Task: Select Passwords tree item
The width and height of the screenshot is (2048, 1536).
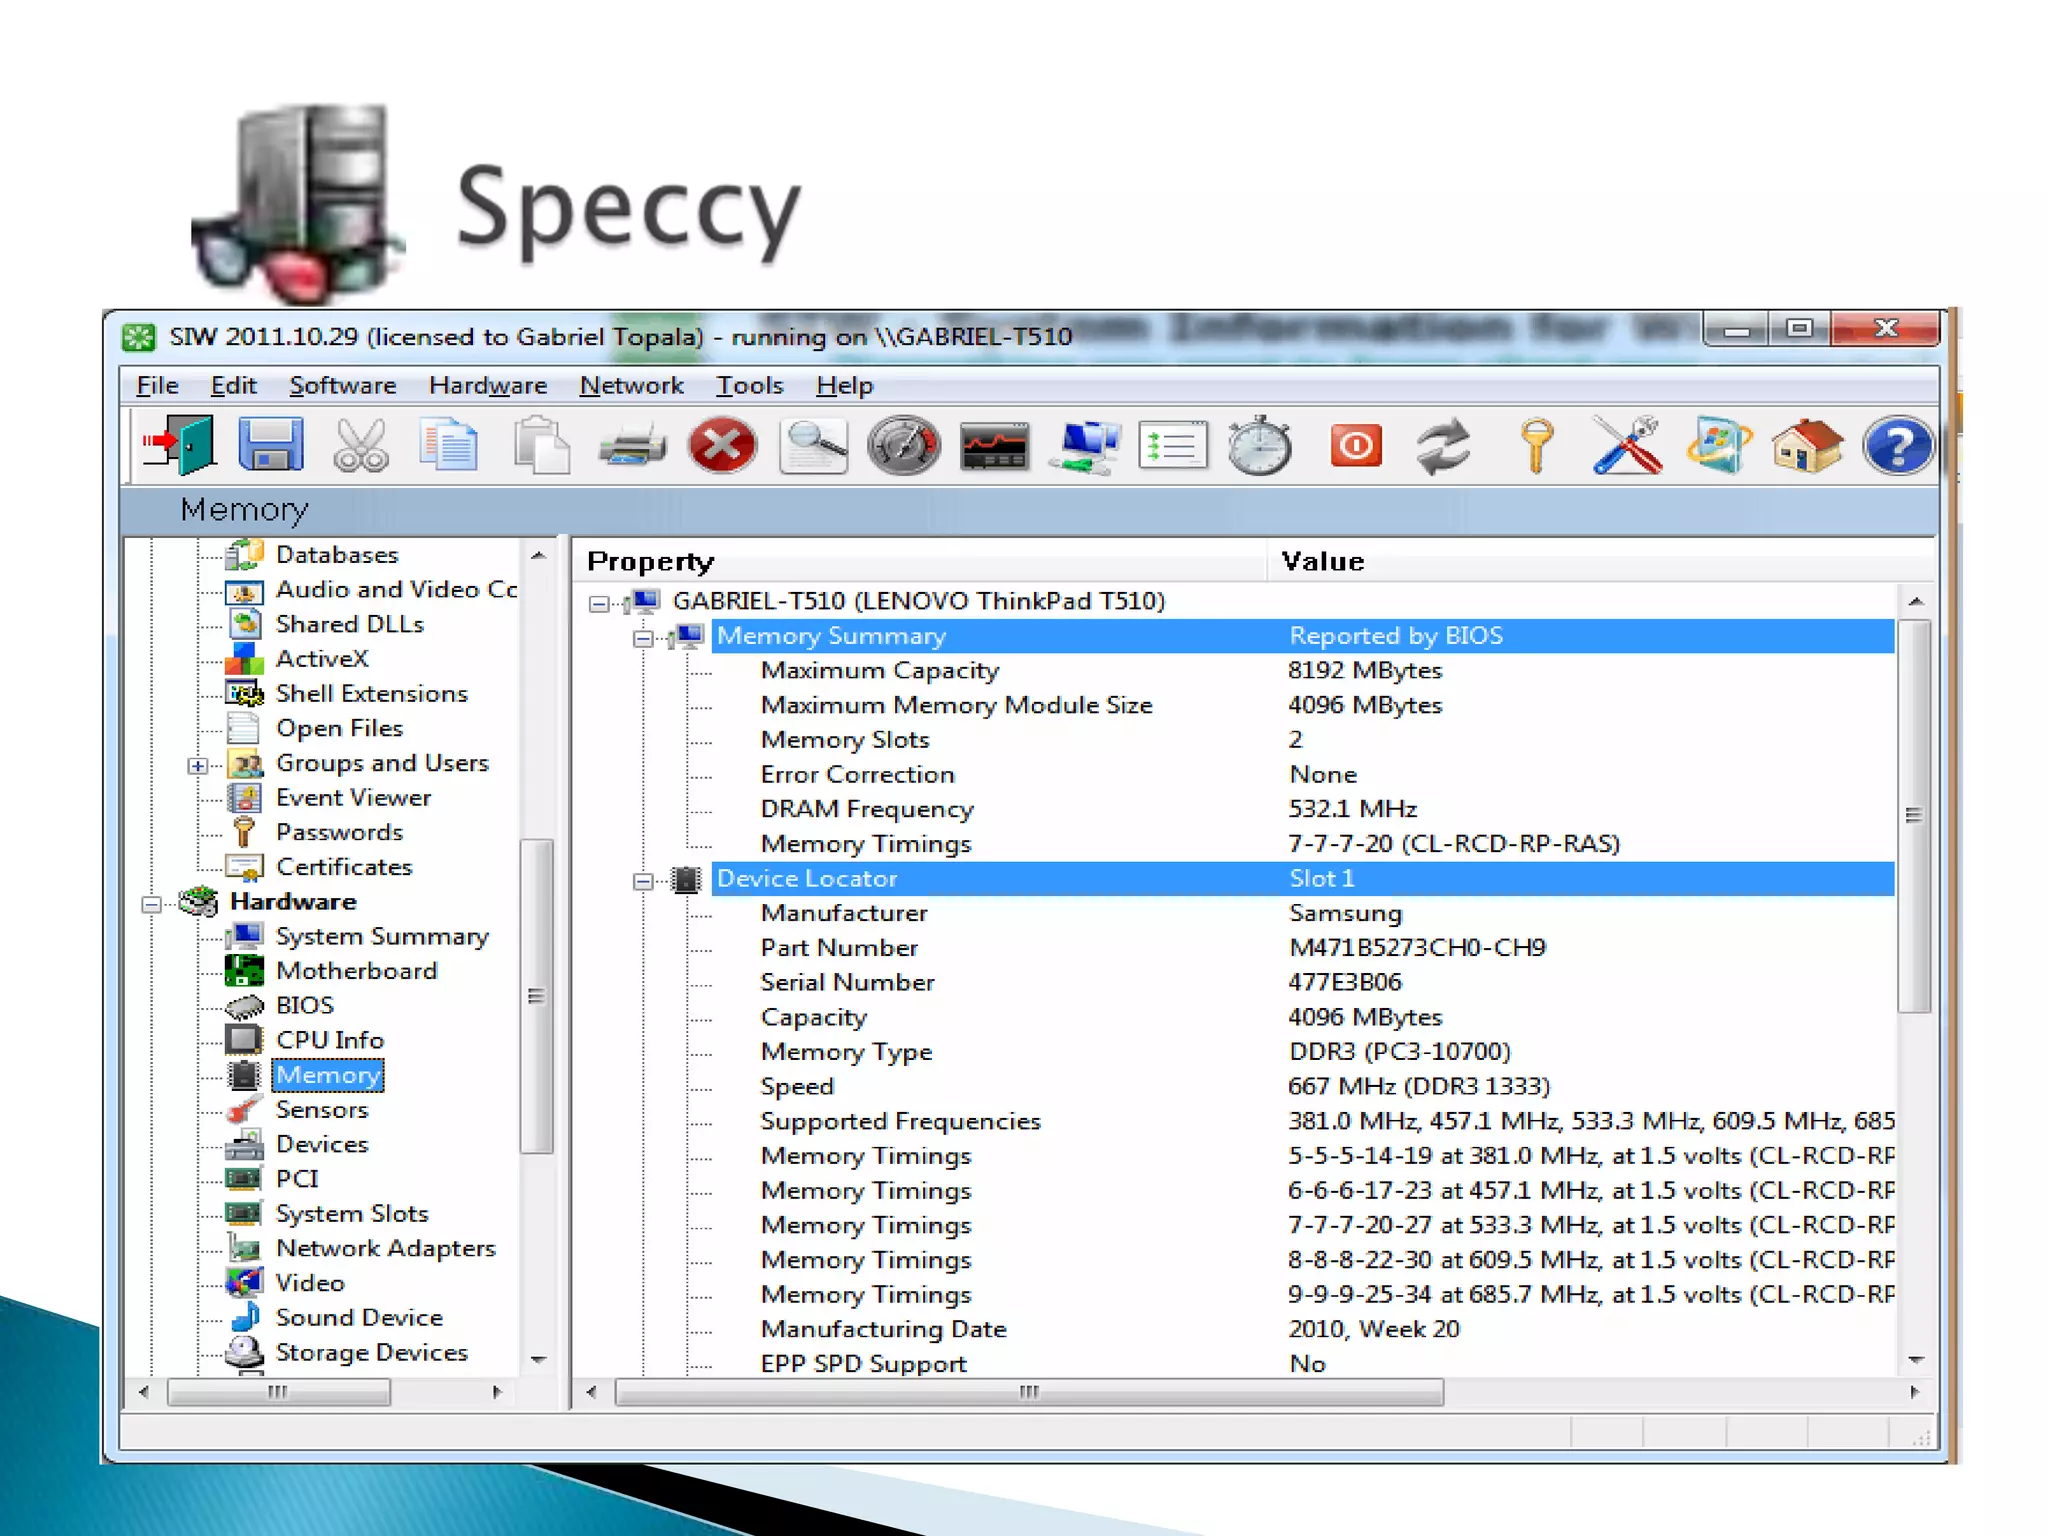Action: pyautogui.click(x=339, y=832)
